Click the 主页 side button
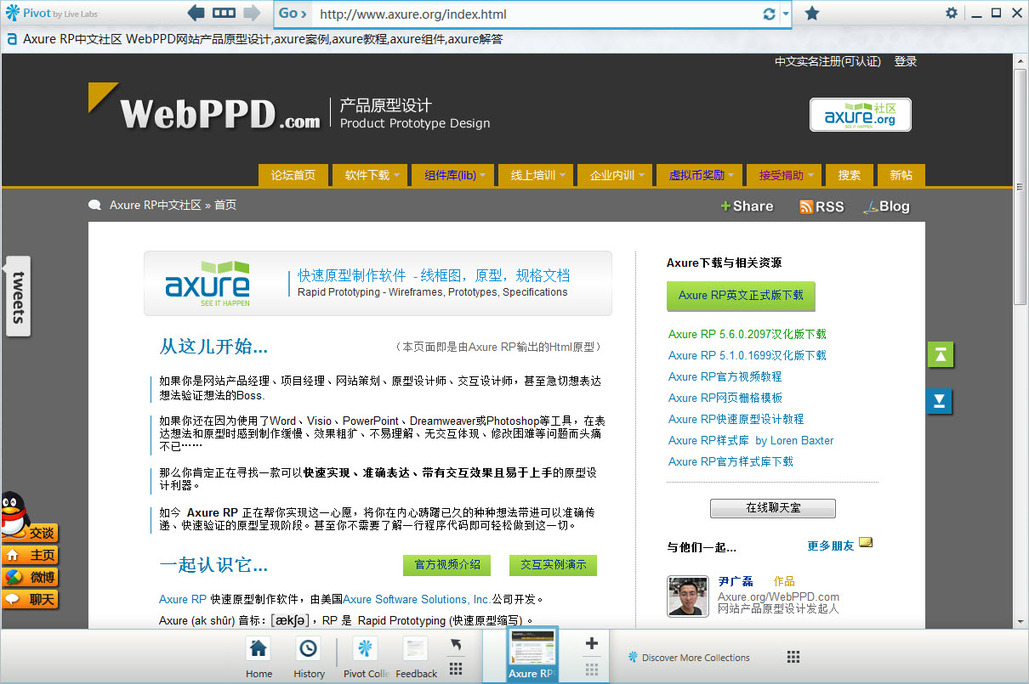This screenshot has width=1029, height=684. point(30,555)
